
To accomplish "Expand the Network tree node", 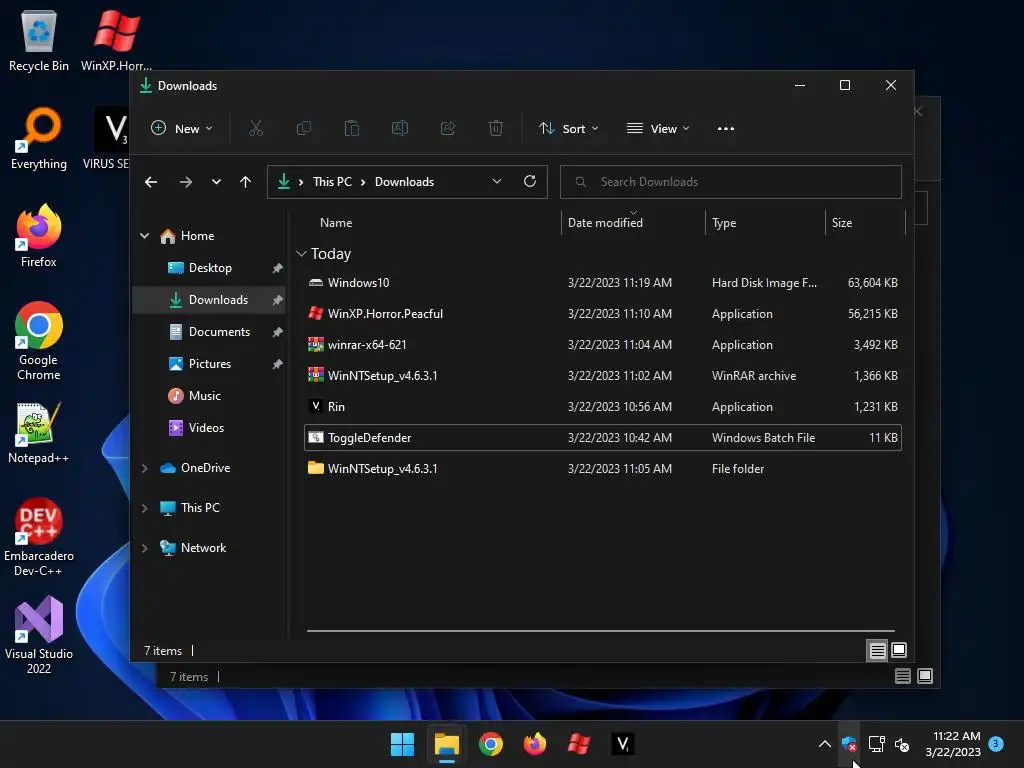I will (144, 549).
